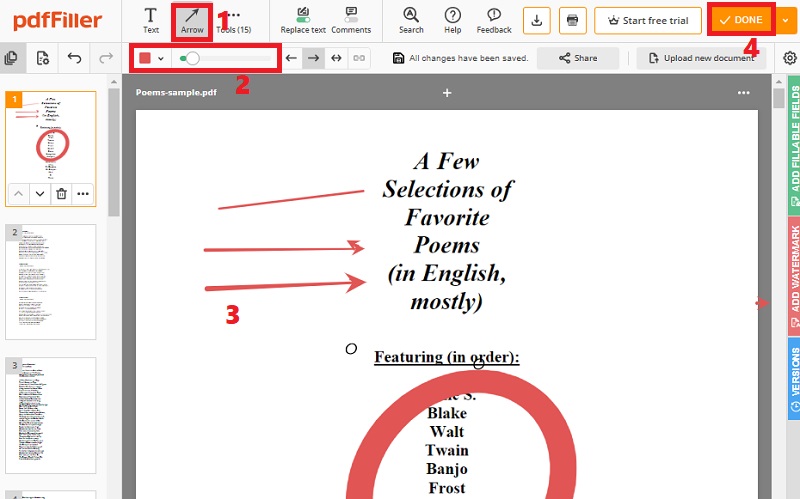Move page 1 up arrow
This screenshot has height=499, width=800.
(18, 194)
